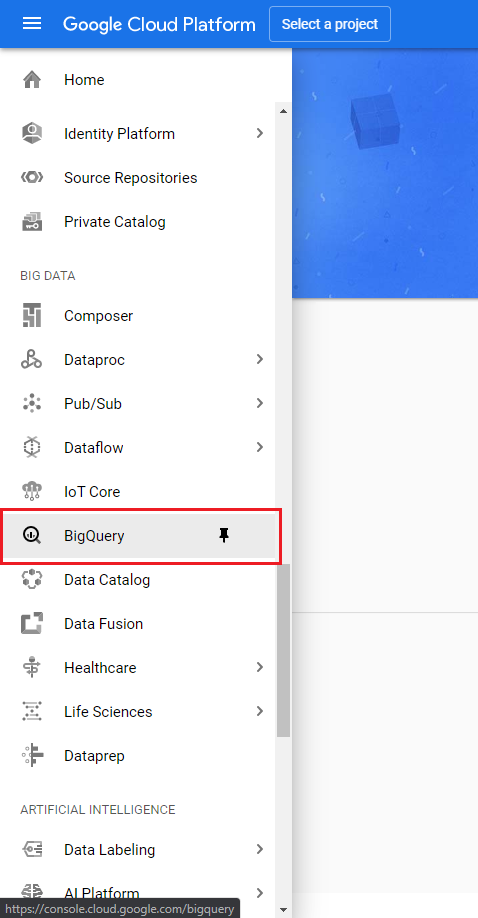The image size is (478, 918).
Task: Click the Google Cloud Platform title
Action: (x=159, y=25)
